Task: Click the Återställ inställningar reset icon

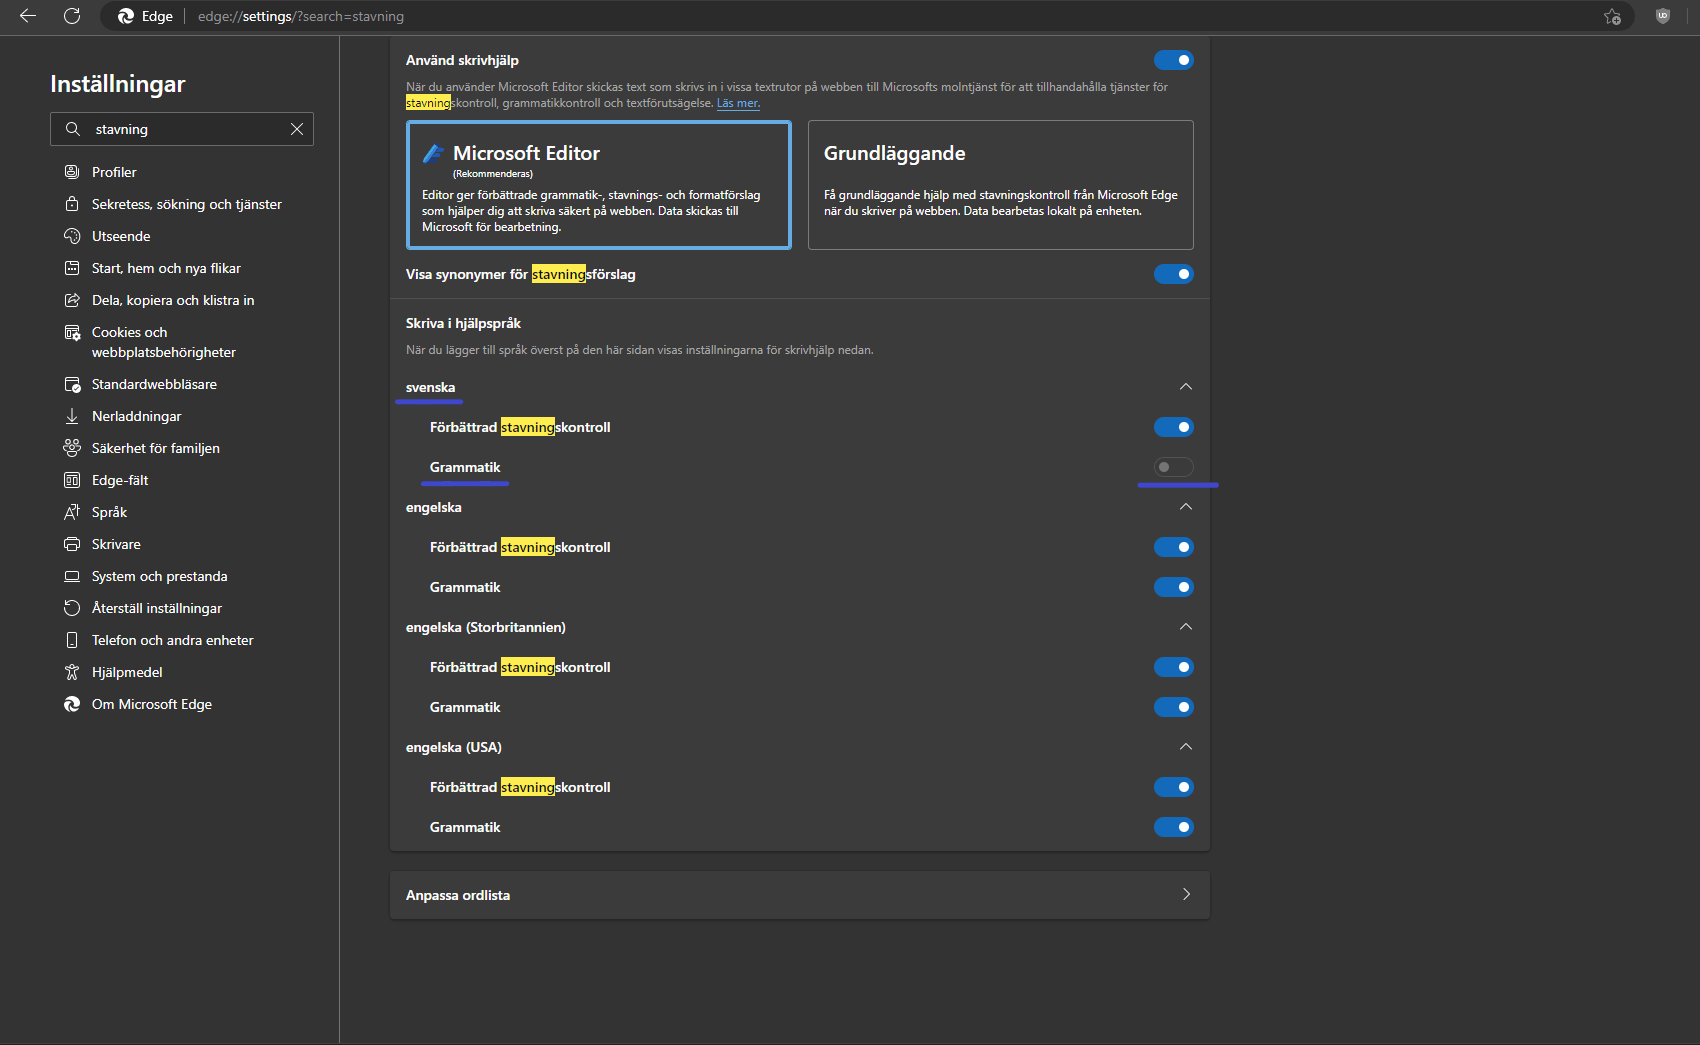Action: (72, 608)
